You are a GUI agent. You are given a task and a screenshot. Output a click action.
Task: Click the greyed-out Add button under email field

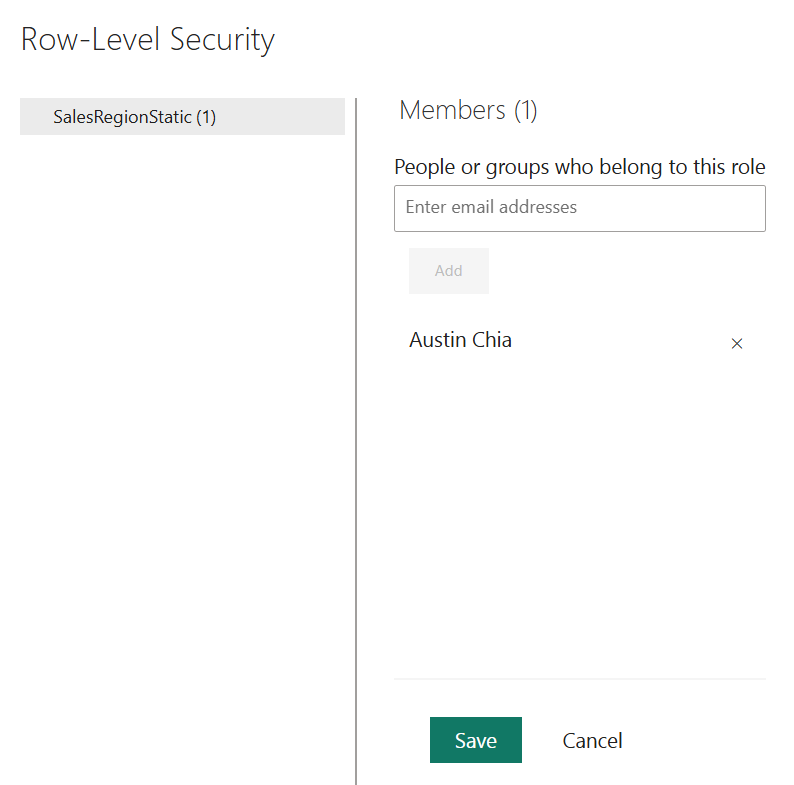click(448, 271)
